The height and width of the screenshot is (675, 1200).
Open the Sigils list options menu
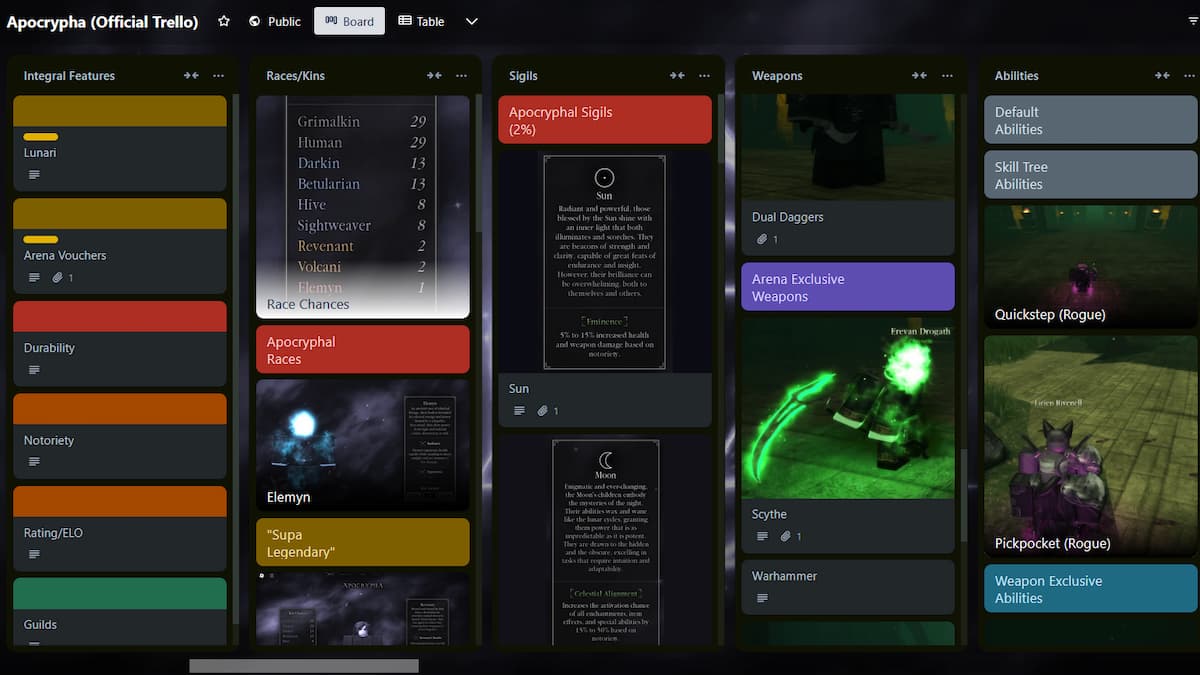(705, 76)
